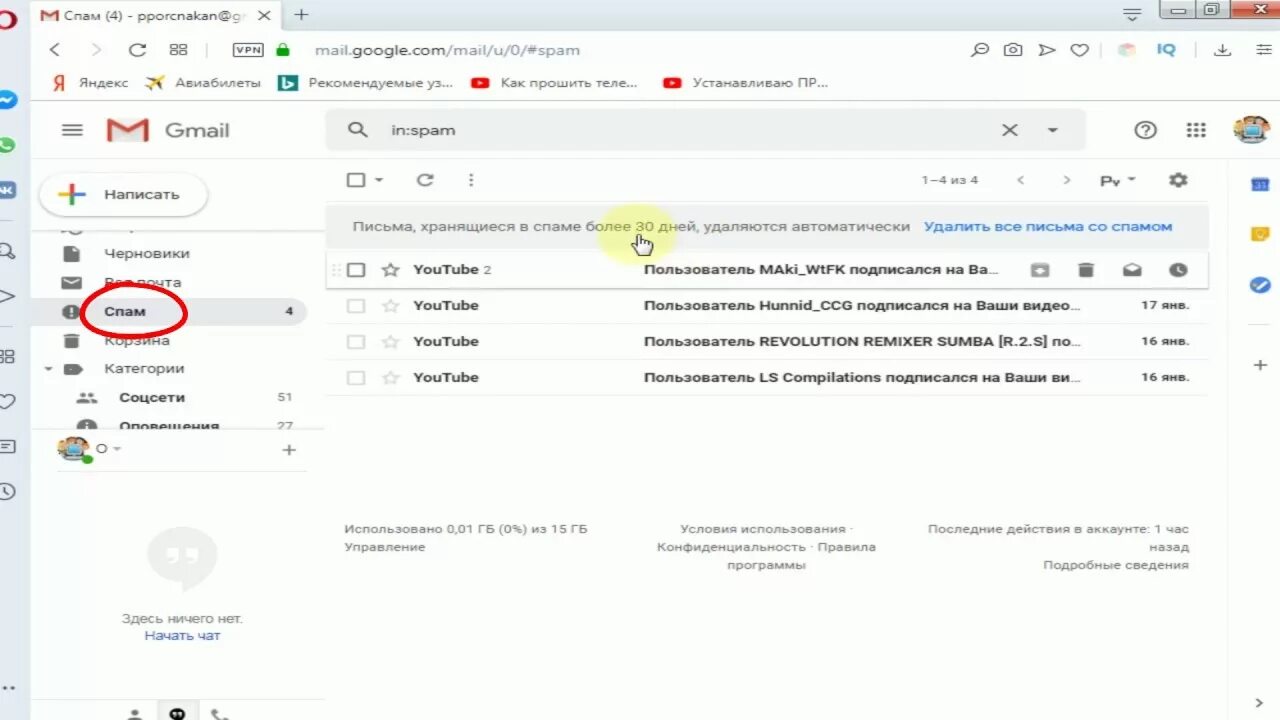Image resolution: width=1280 pixels, height=720 pixels.
Task: Toggle the VPN badge in address bar
Action: click(248, 50)
